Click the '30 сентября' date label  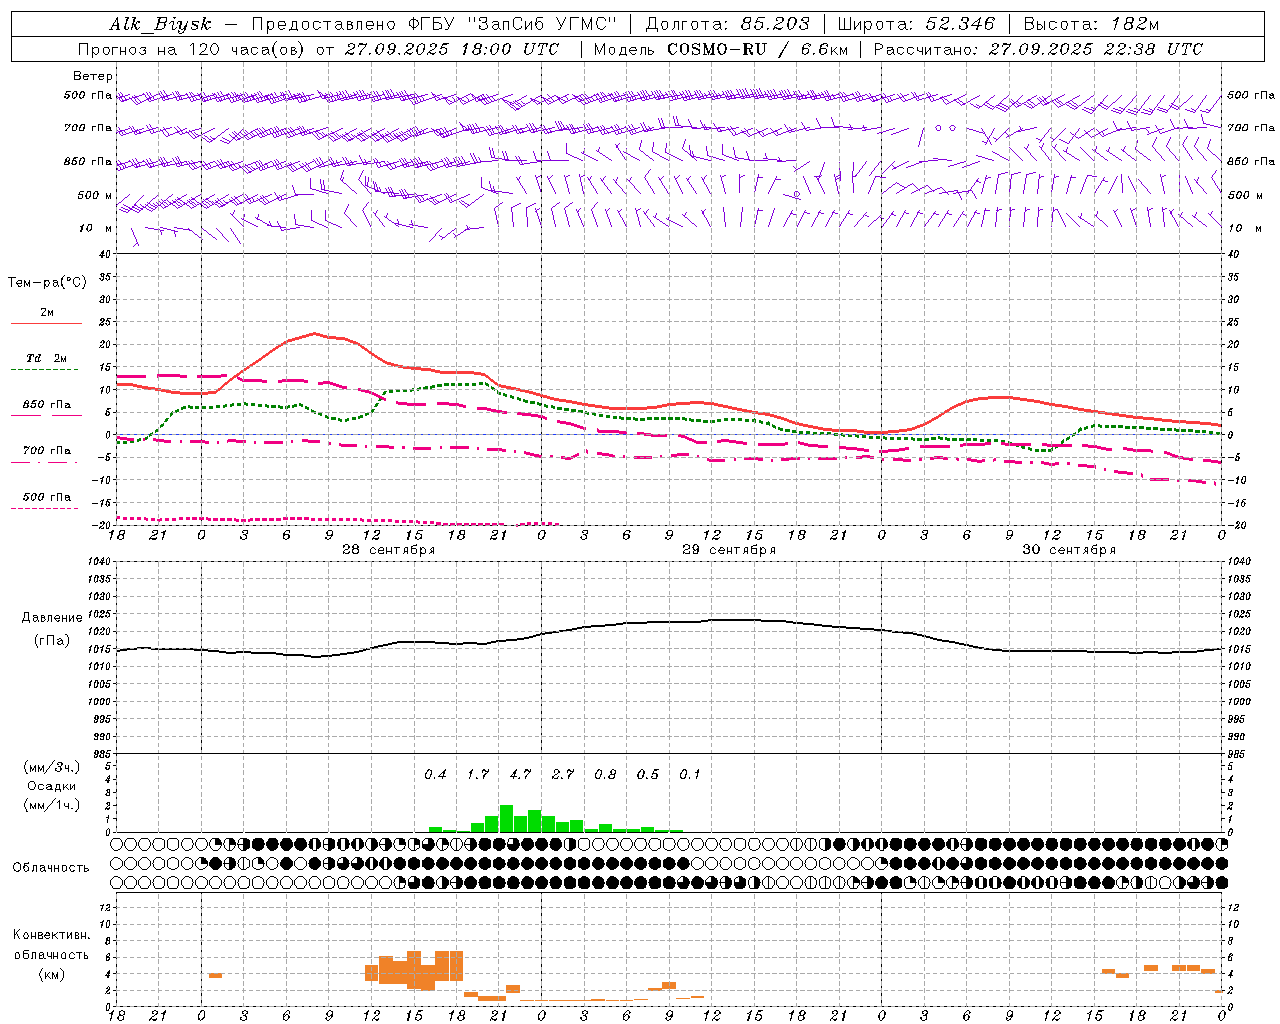click(1069, 550)
